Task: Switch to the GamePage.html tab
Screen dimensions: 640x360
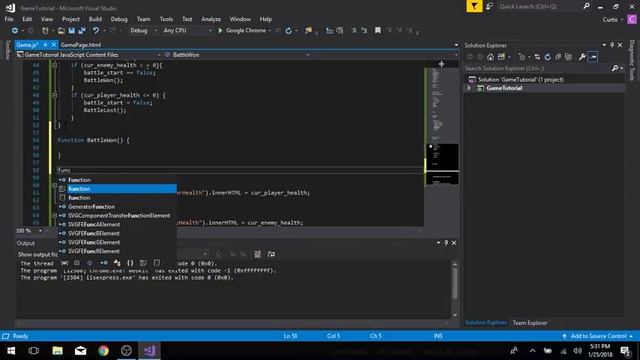Action: click(80, 45)
